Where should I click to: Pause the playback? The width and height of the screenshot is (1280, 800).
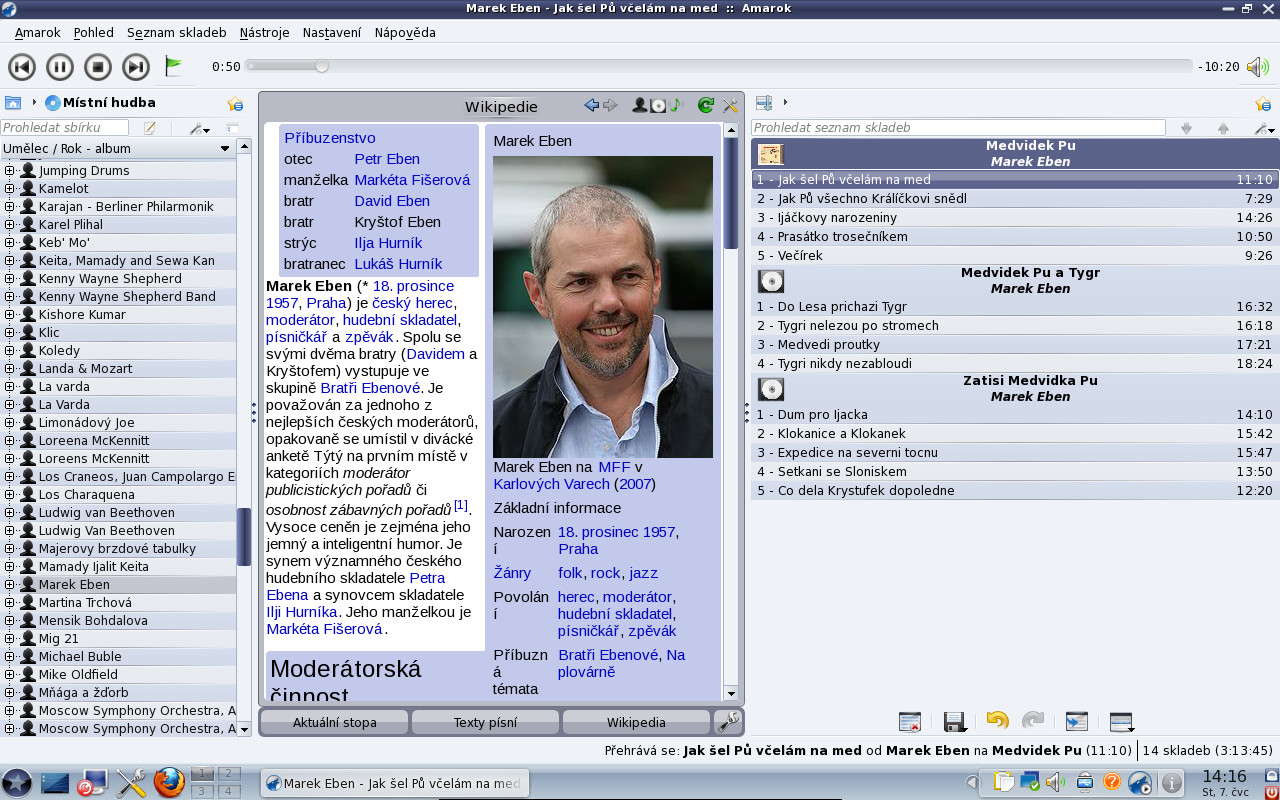click(60, 67)
